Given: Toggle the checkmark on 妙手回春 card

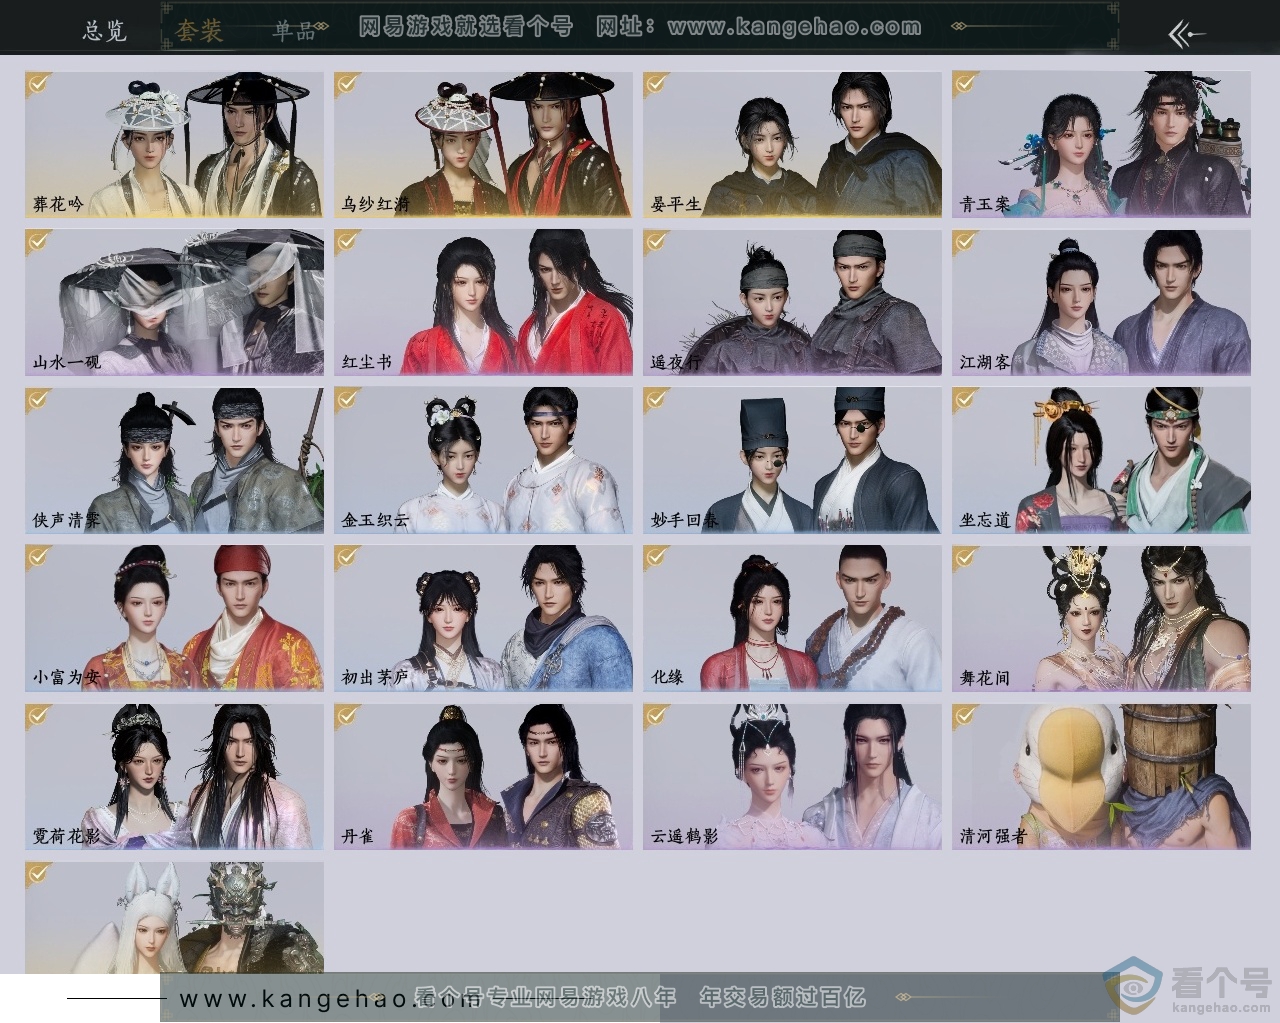Looking at the screenshot, I should [x=657, y=399].
